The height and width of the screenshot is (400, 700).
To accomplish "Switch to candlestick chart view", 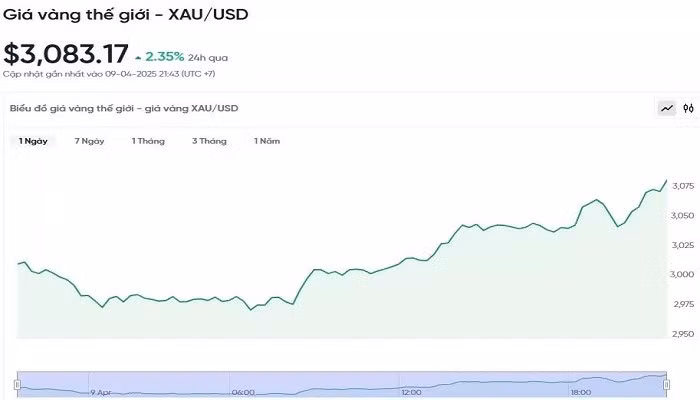I will click(x=688, y=108).
